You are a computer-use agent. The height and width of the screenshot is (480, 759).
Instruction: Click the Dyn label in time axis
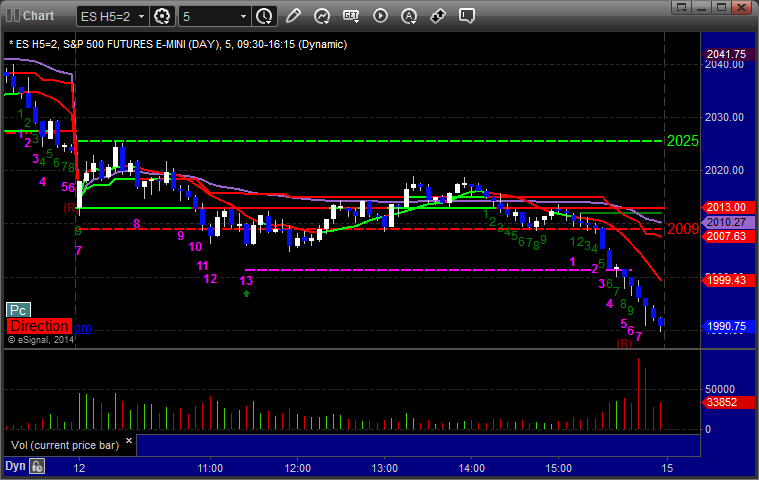(15, 466)
